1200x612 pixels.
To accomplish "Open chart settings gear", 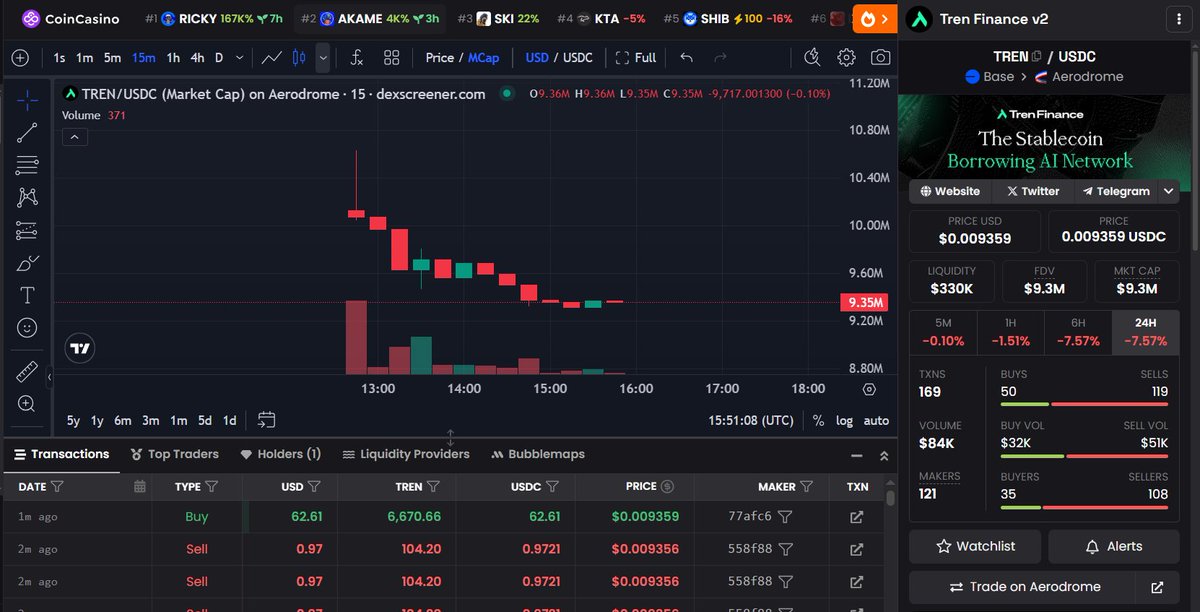I will point(846,58).
